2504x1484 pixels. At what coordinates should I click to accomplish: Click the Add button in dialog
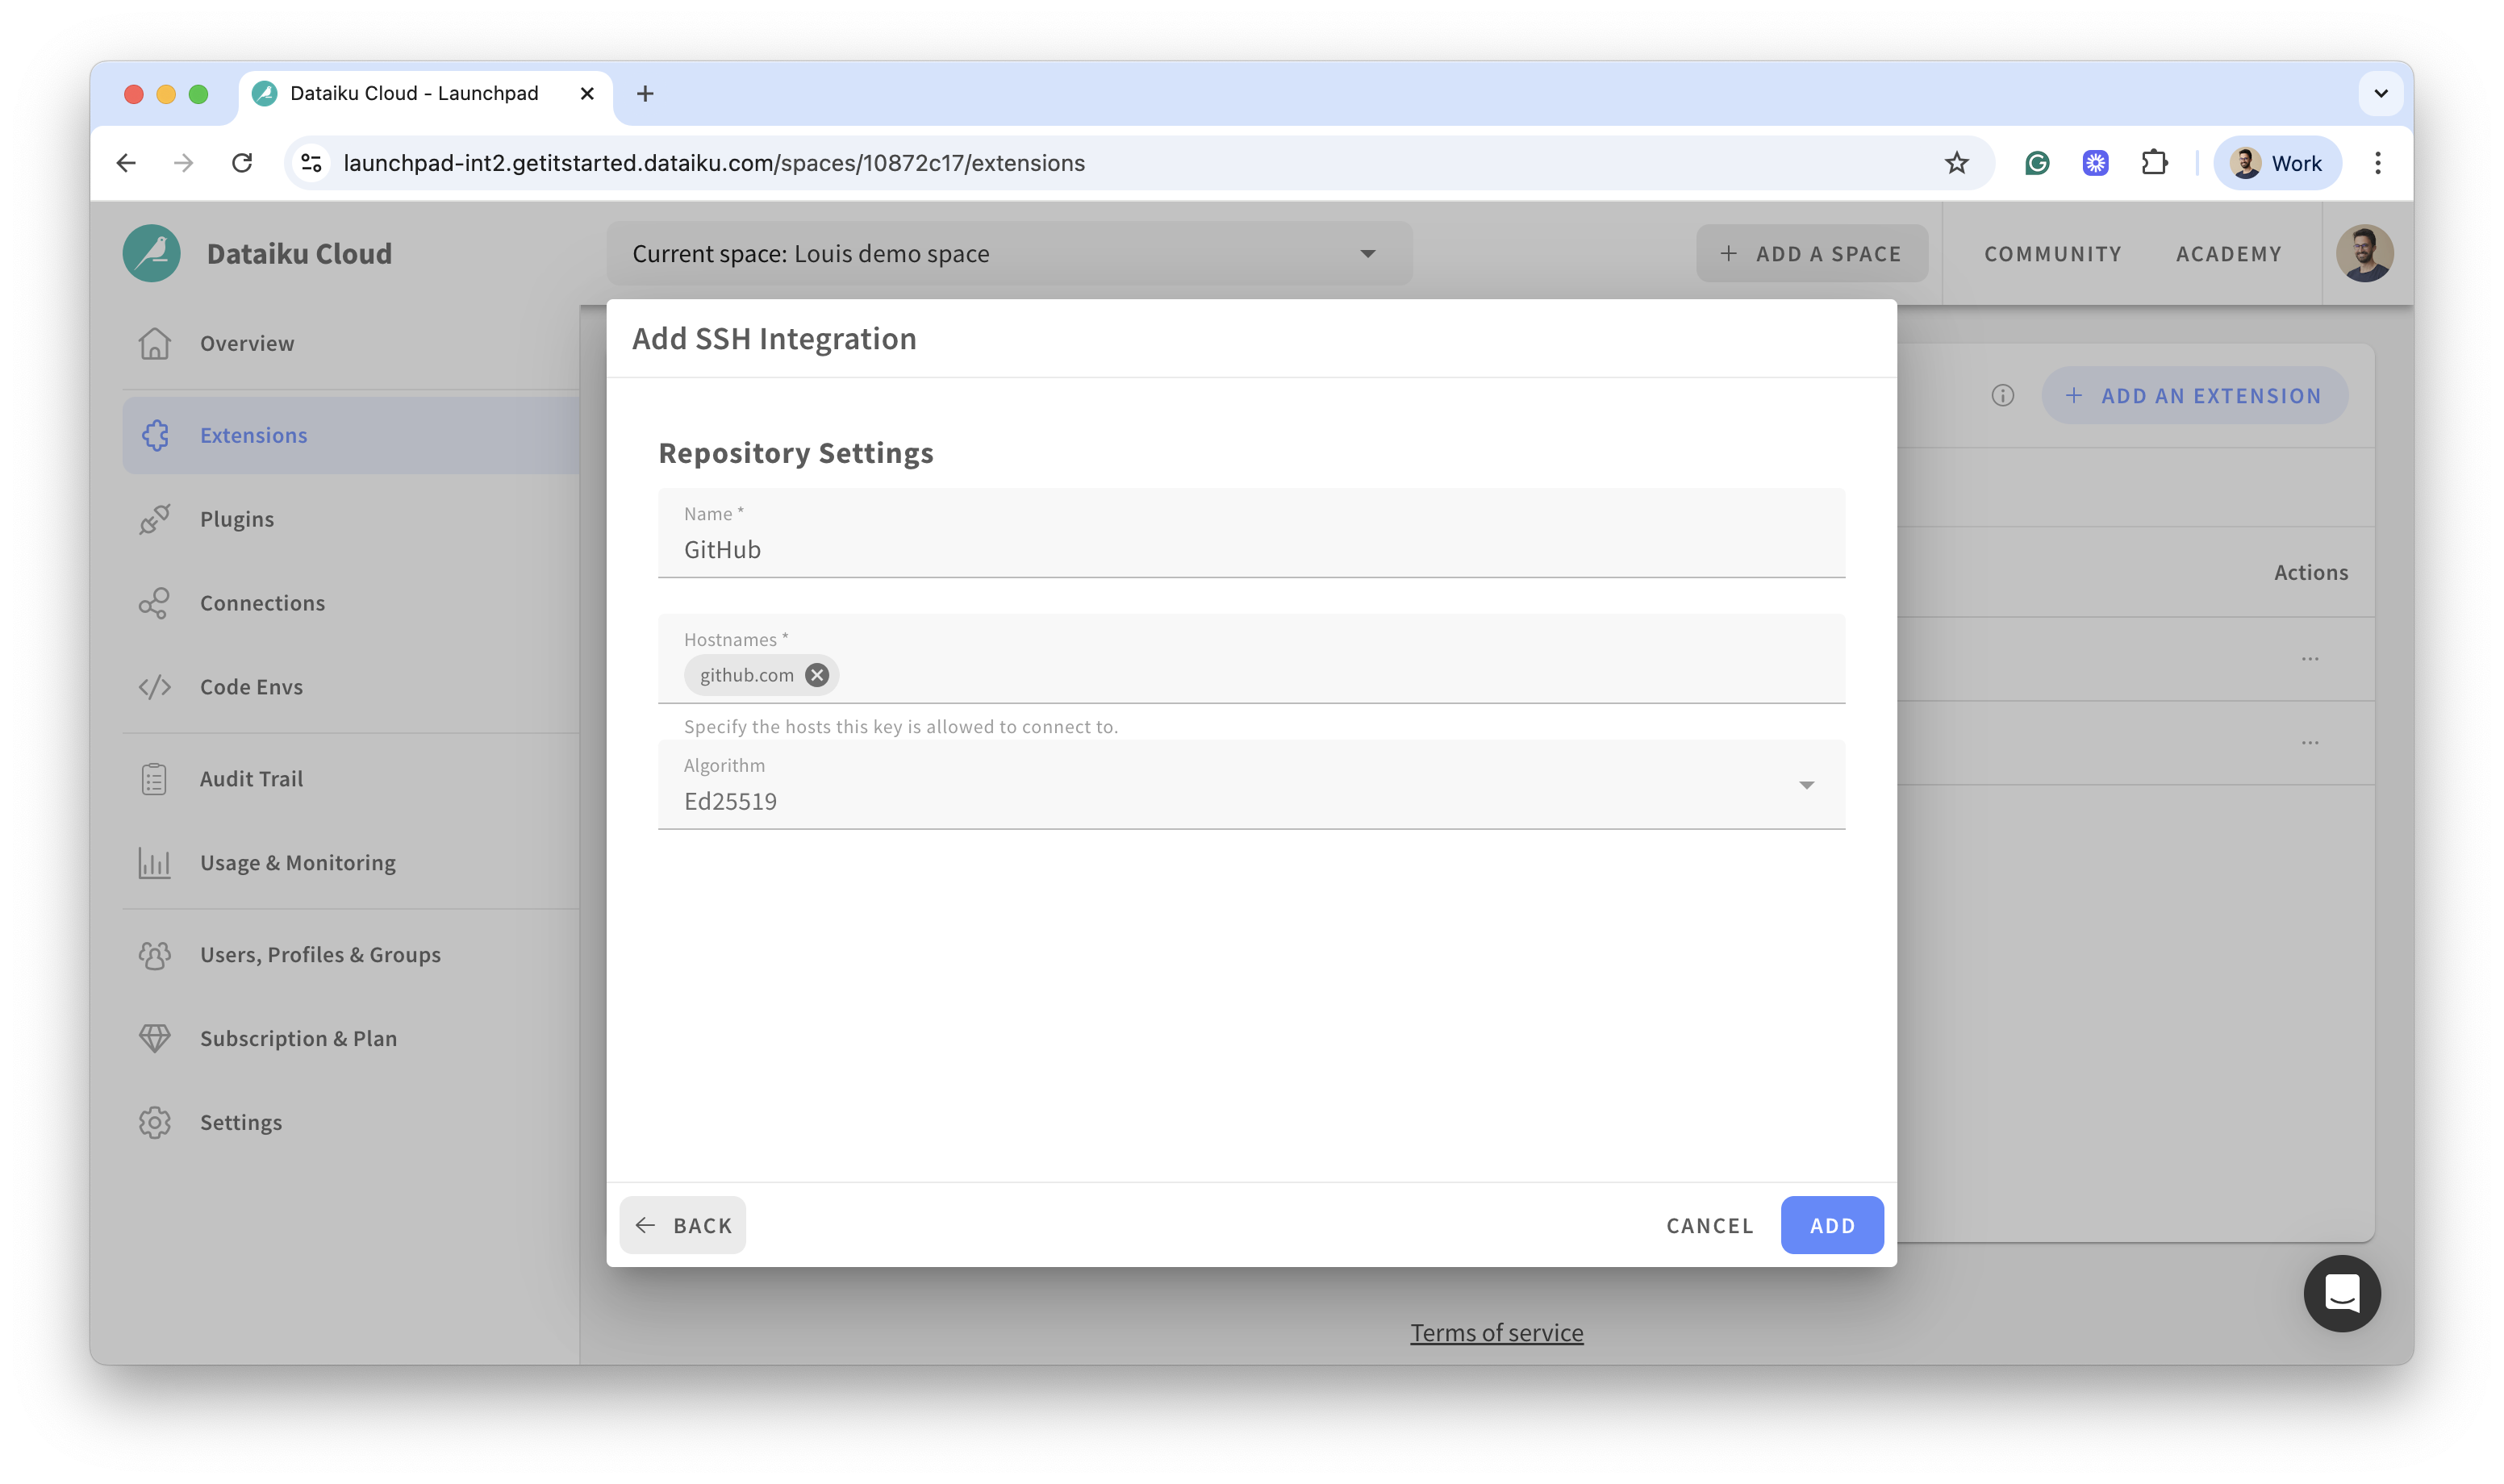pyautogui.click(x=1832, y=1225)
